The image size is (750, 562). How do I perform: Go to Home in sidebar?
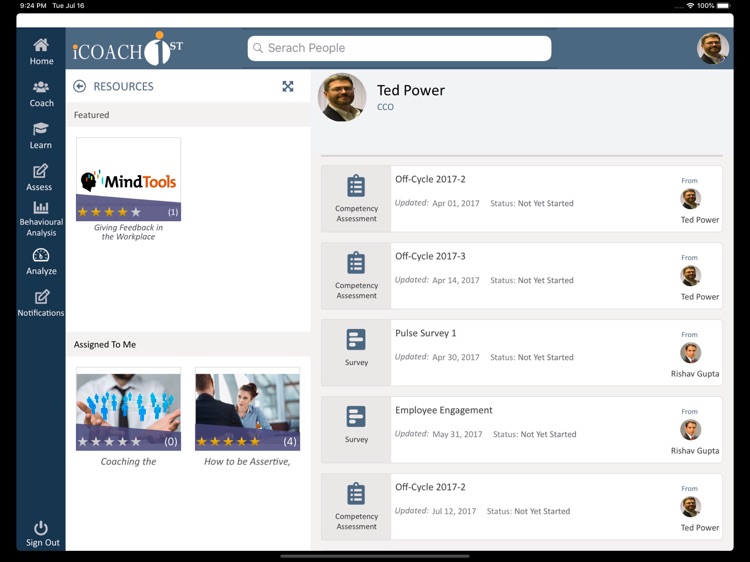click(41, 52)
